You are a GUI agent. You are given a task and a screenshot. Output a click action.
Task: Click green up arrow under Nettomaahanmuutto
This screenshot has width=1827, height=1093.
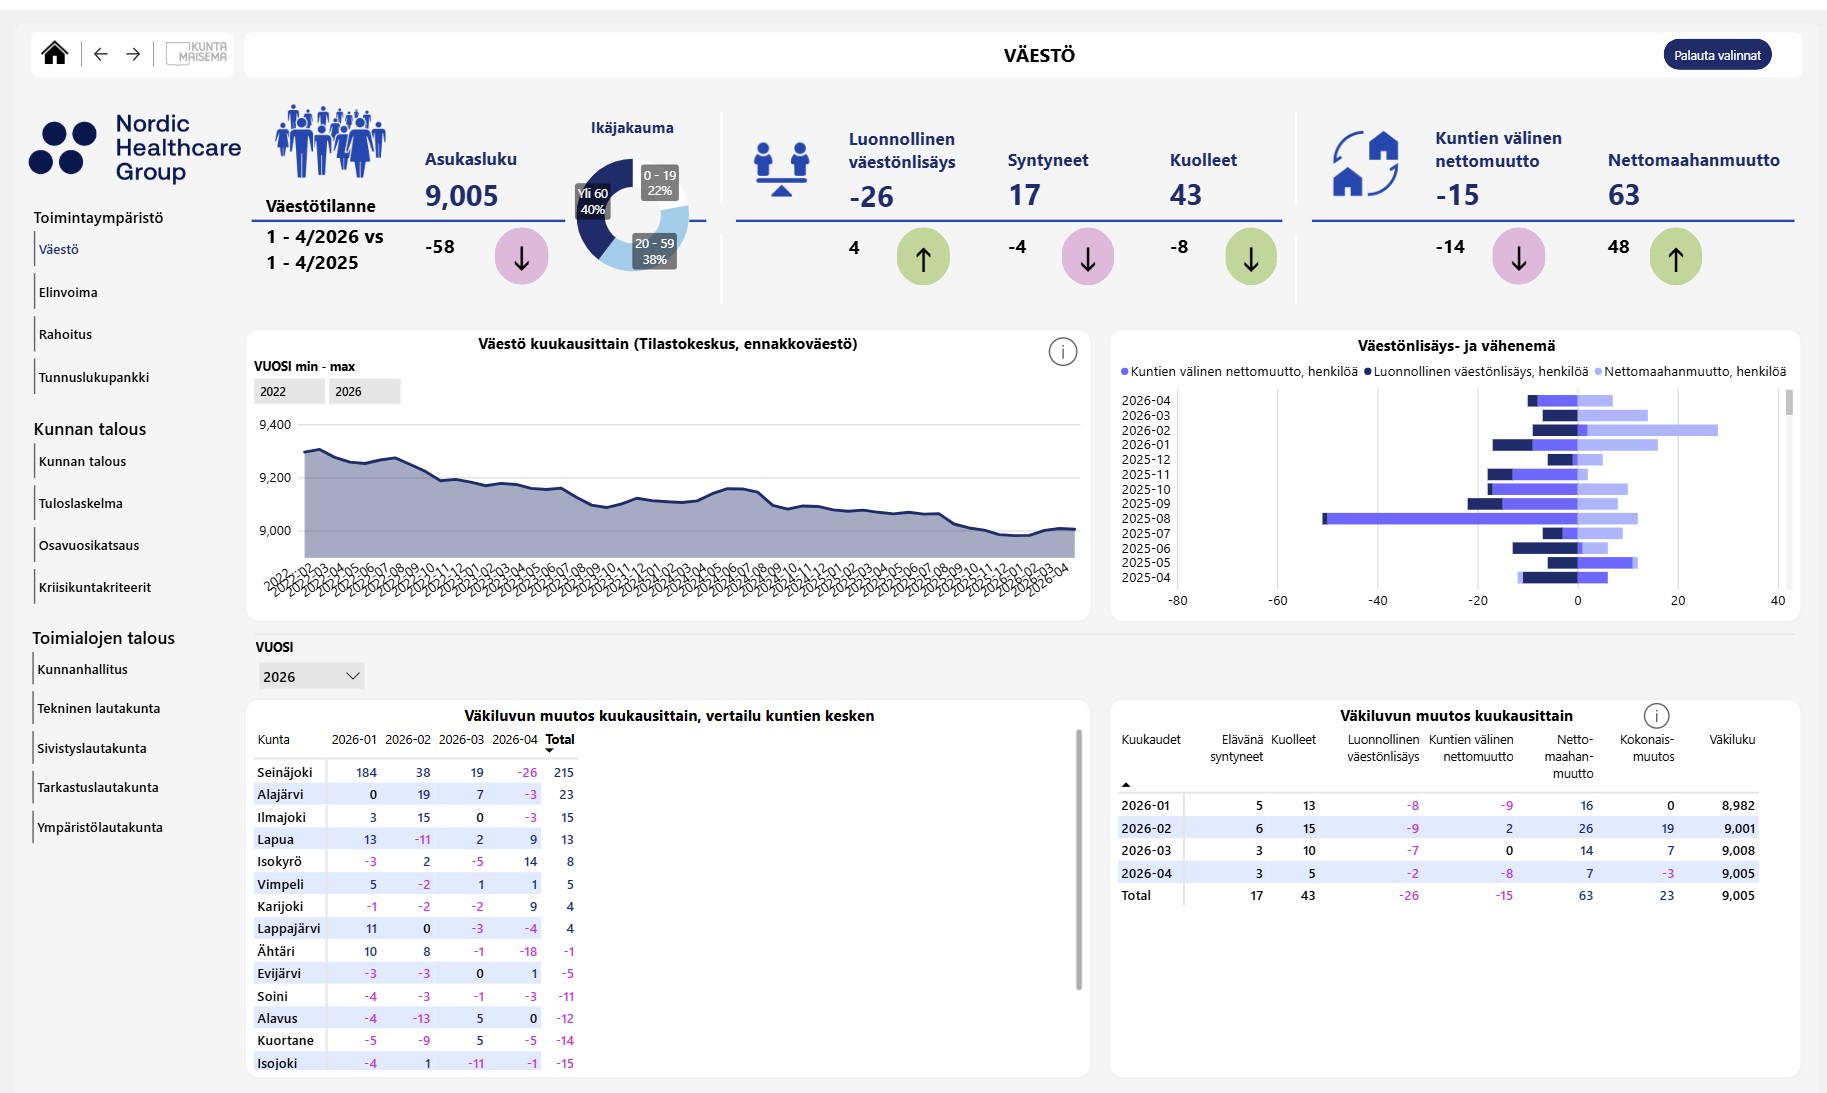[x=1675, y=257]
